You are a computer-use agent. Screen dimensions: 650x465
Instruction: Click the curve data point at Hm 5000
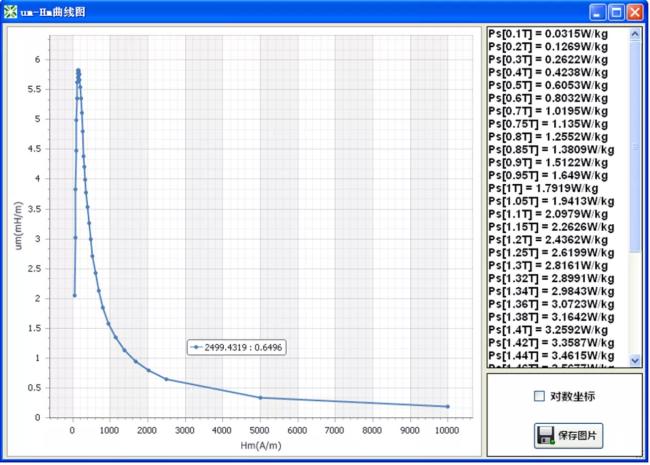pyautogui.click(x=260, y=398)
